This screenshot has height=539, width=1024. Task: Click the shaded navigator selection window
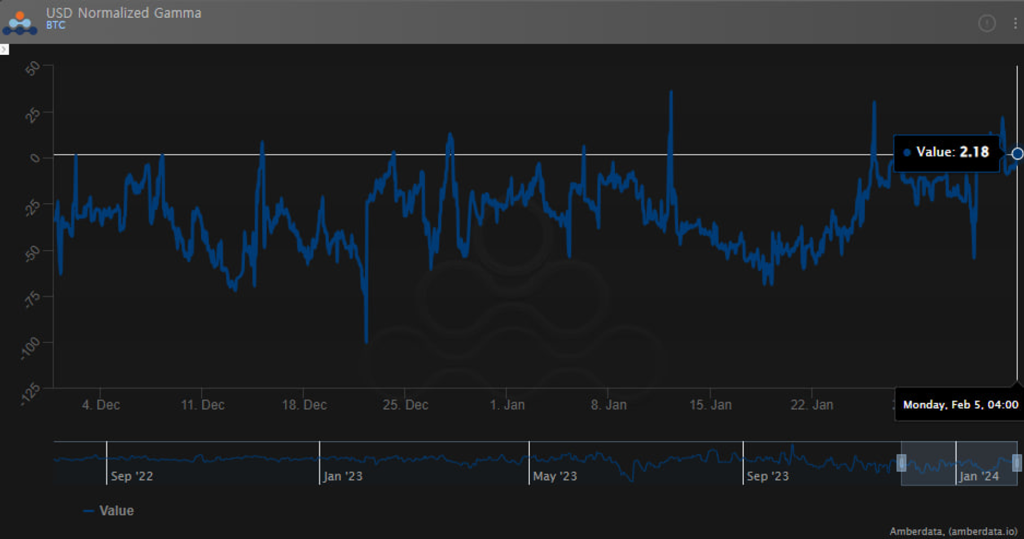930,462
